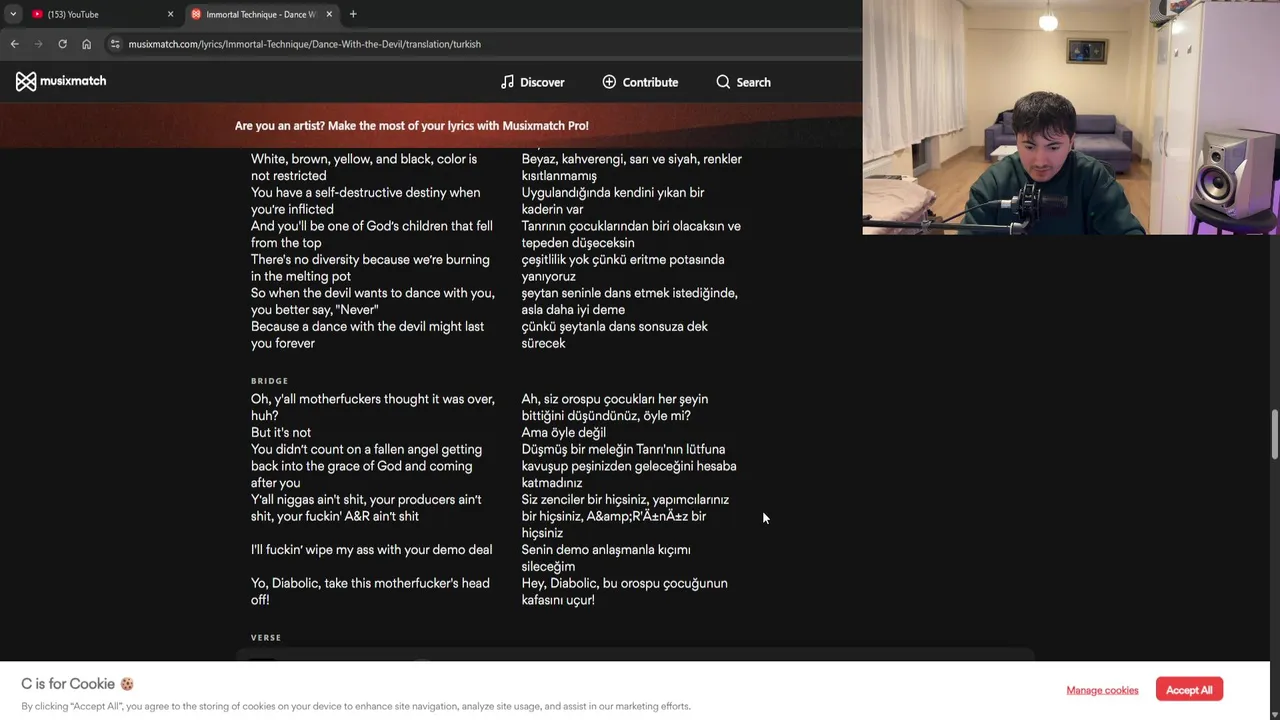Open the browser home page

point(86,44)
